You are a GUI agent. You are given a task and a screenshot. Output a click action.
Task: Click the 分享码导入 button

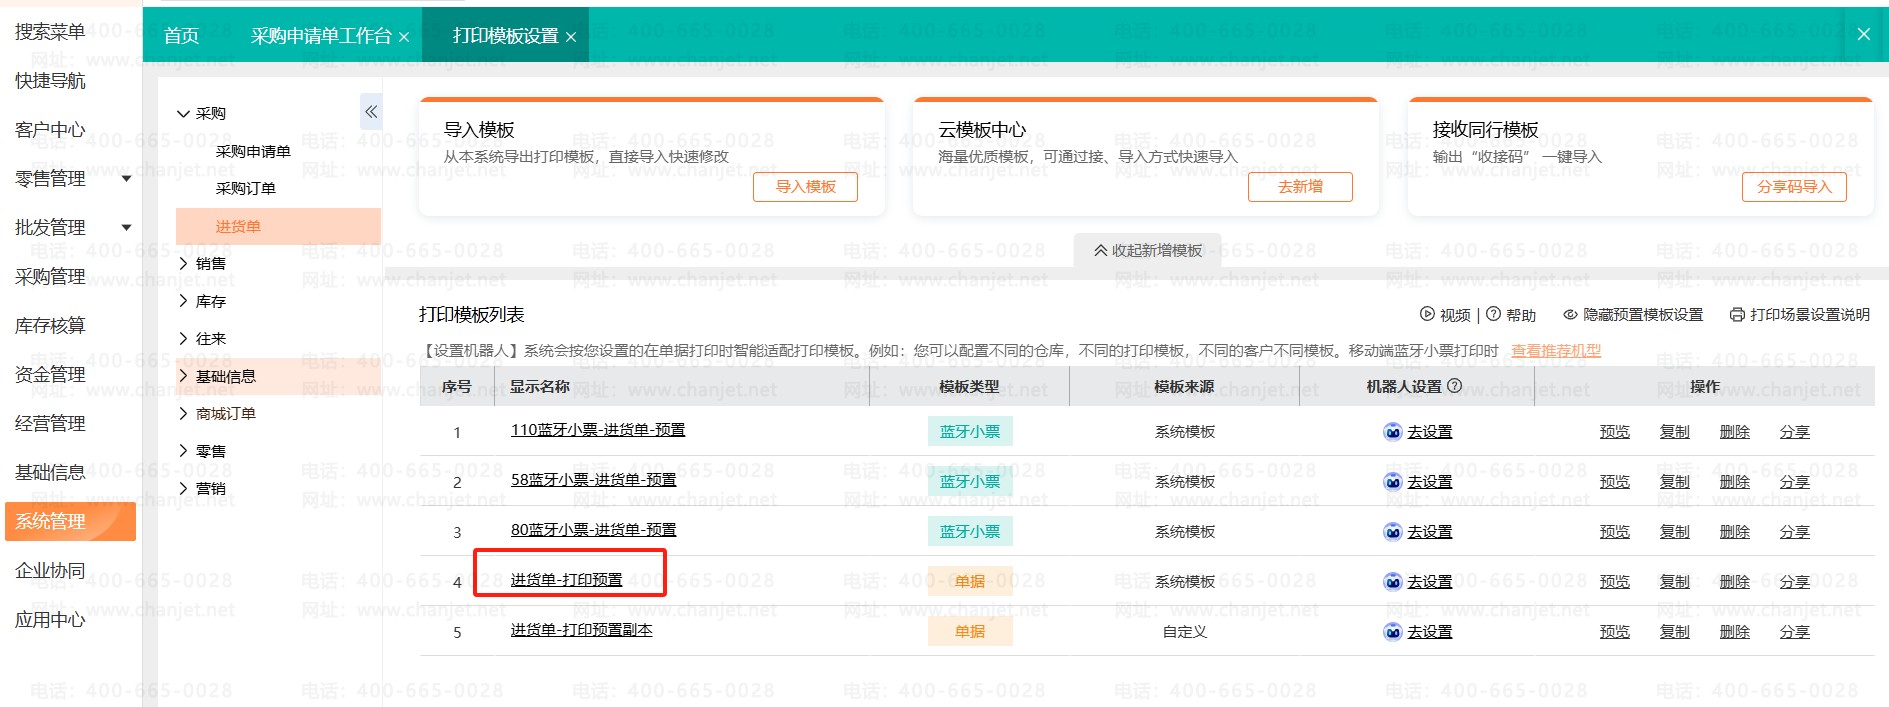point(1794,187)
